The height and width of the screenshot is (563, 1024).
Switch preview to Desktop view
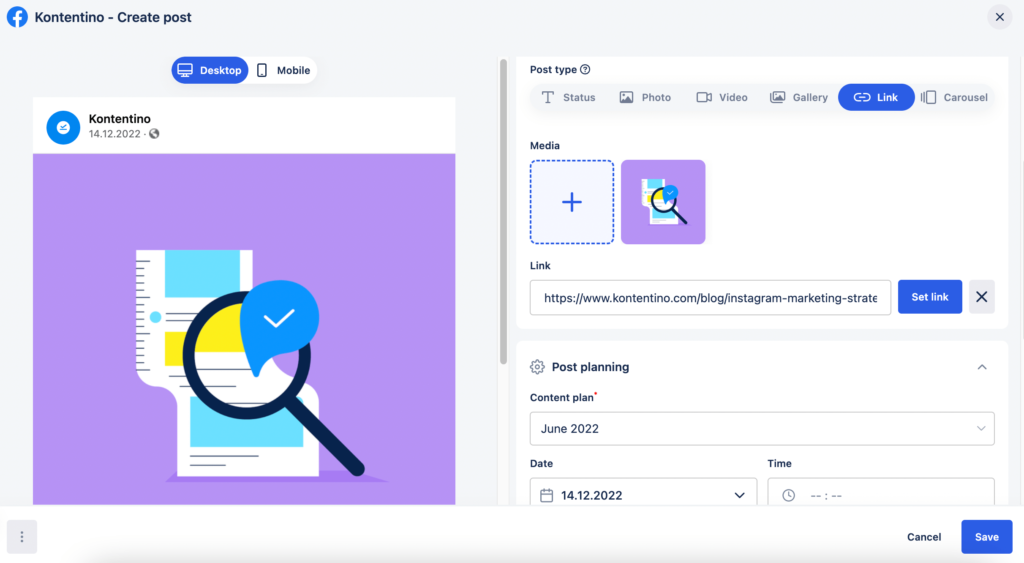pos(210,71)
